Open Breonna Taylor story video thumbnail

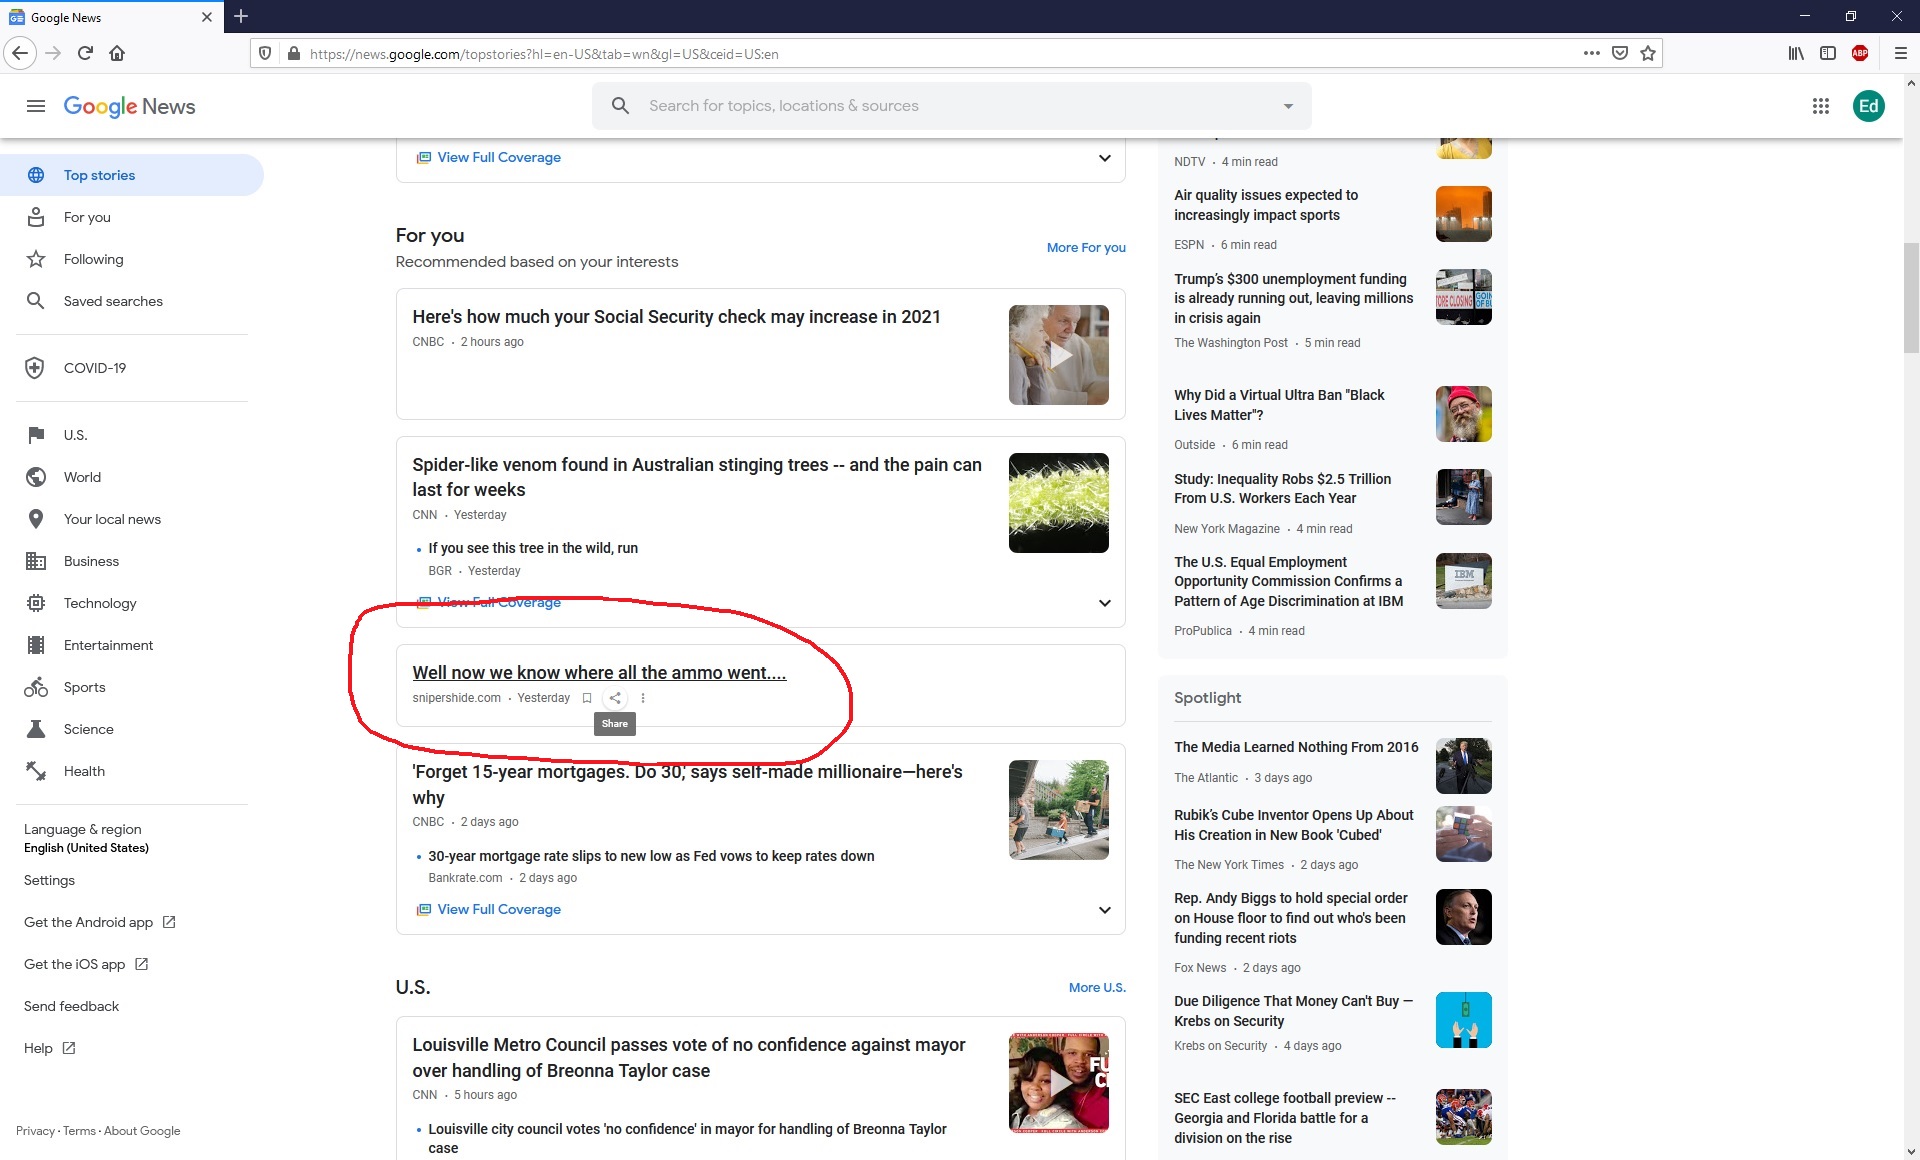click(x=1059, y=1083)
